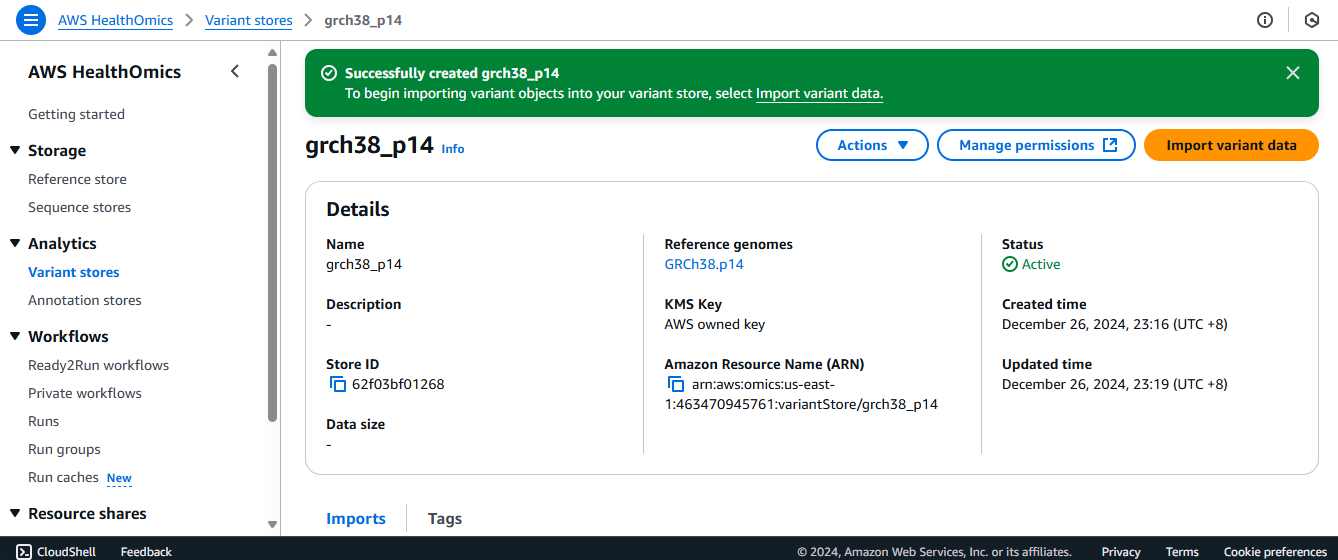Click the CloudShell terminal icon

click(23, 551)
